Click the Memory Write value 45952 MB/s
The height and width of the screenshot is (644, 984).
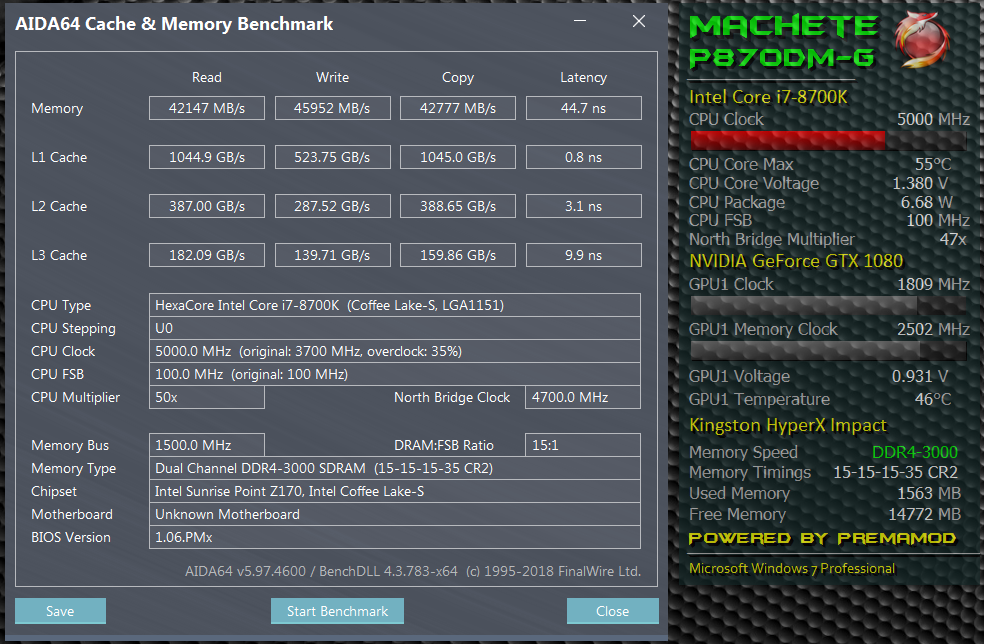333,108
